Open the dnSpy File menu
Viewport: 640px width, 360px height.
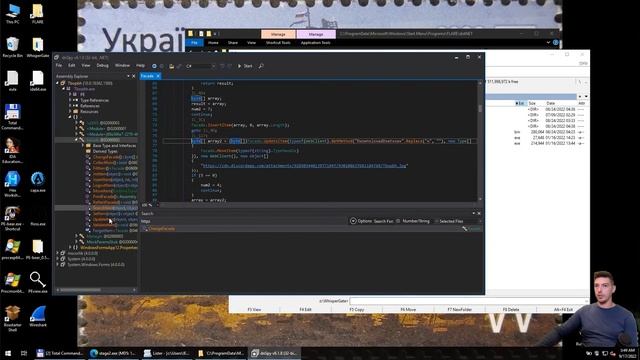click(59, 65)
